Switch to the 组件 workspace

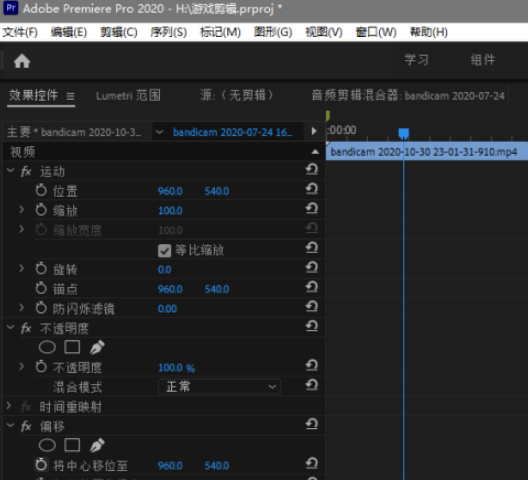pos(483,60)
